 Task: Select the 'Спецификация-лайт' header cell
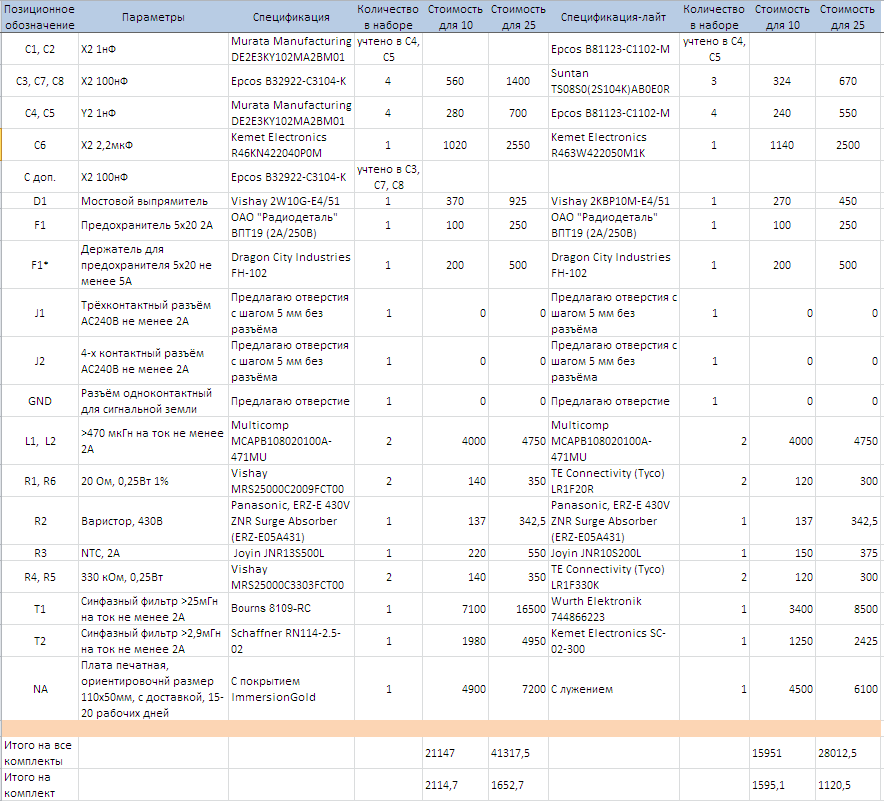(613, 17)
